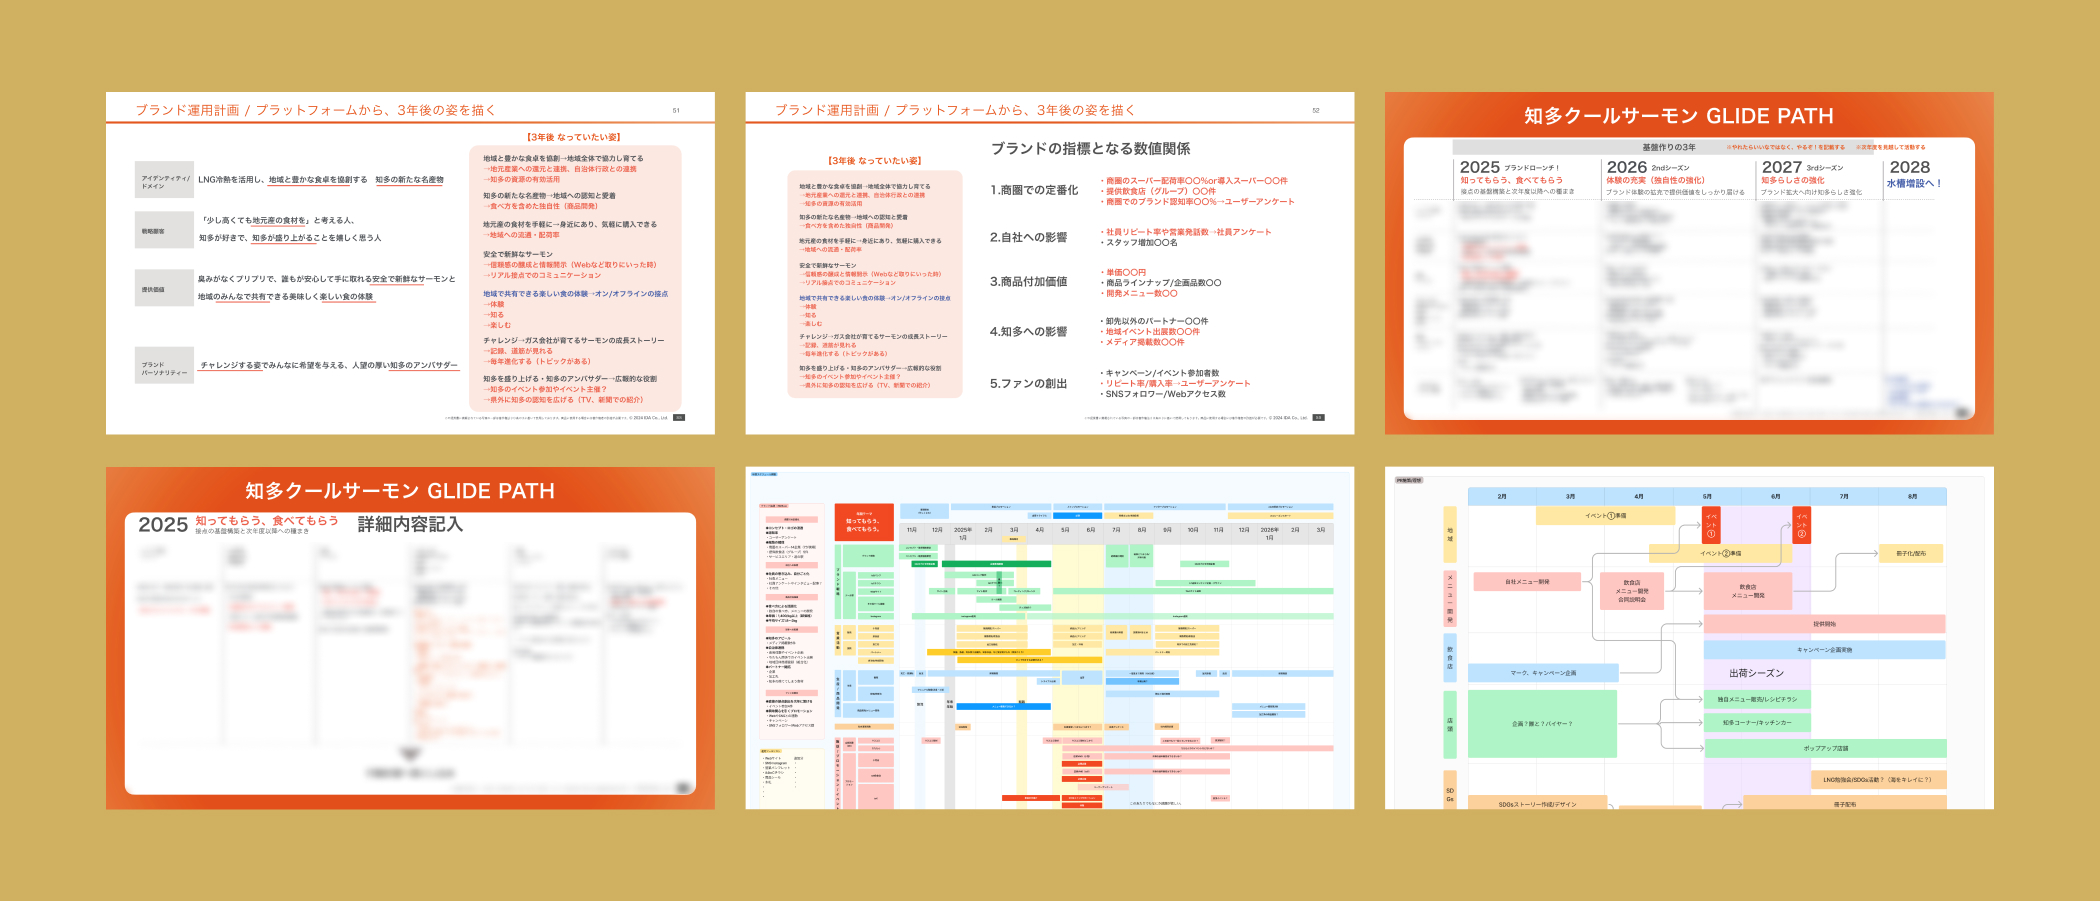Viewport: 2100px width, 901px height.
Task: Click the bullet メディア掲載数〇〇件
Action: coord(1143,342)
